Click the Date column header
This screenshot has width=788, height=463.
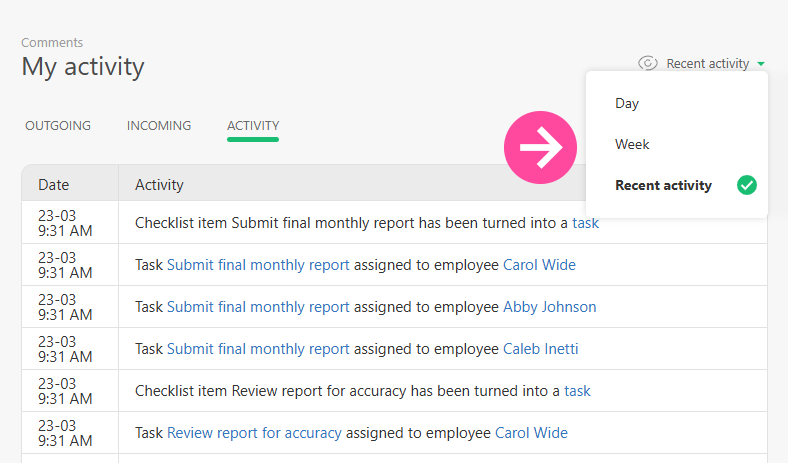(x=54, y=185)
